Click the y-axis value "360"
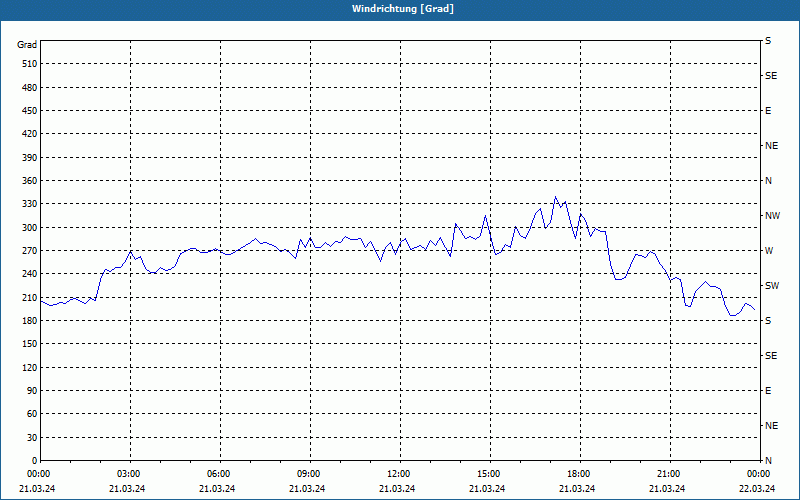 pos(30,181)
